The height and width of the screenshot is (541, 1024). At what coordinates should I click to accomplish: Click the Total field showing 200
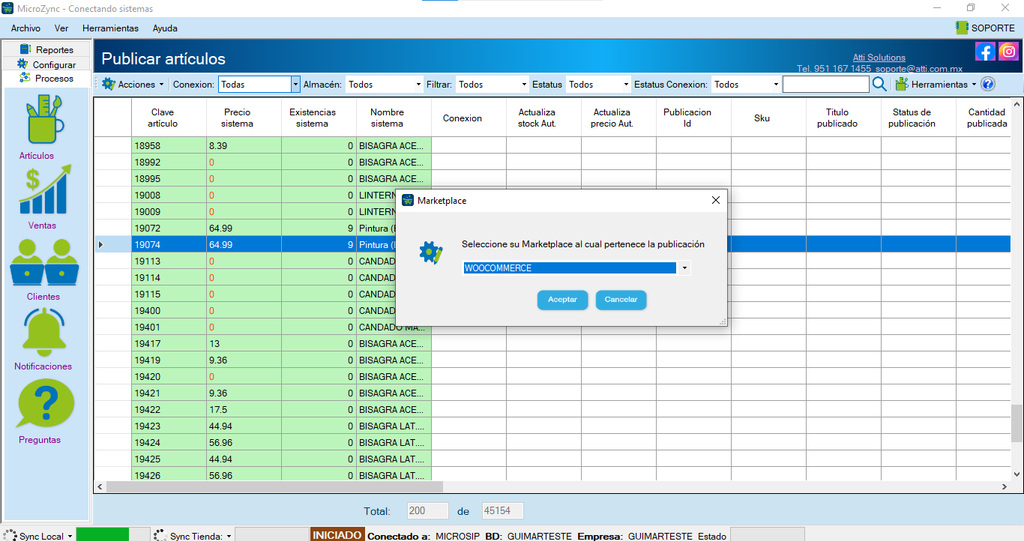(x=428, y=511)
